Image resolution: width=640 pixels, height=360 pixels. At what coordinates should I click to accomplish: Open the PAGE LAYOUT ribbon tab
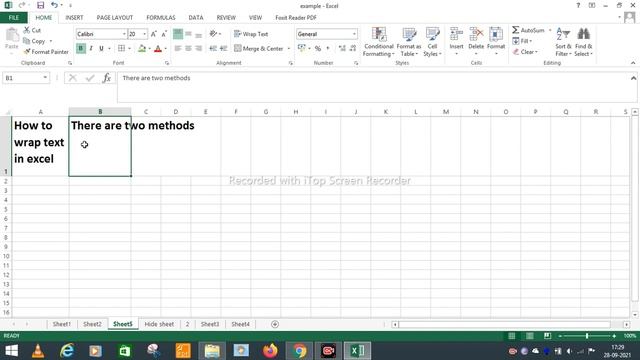pos(115,18)
